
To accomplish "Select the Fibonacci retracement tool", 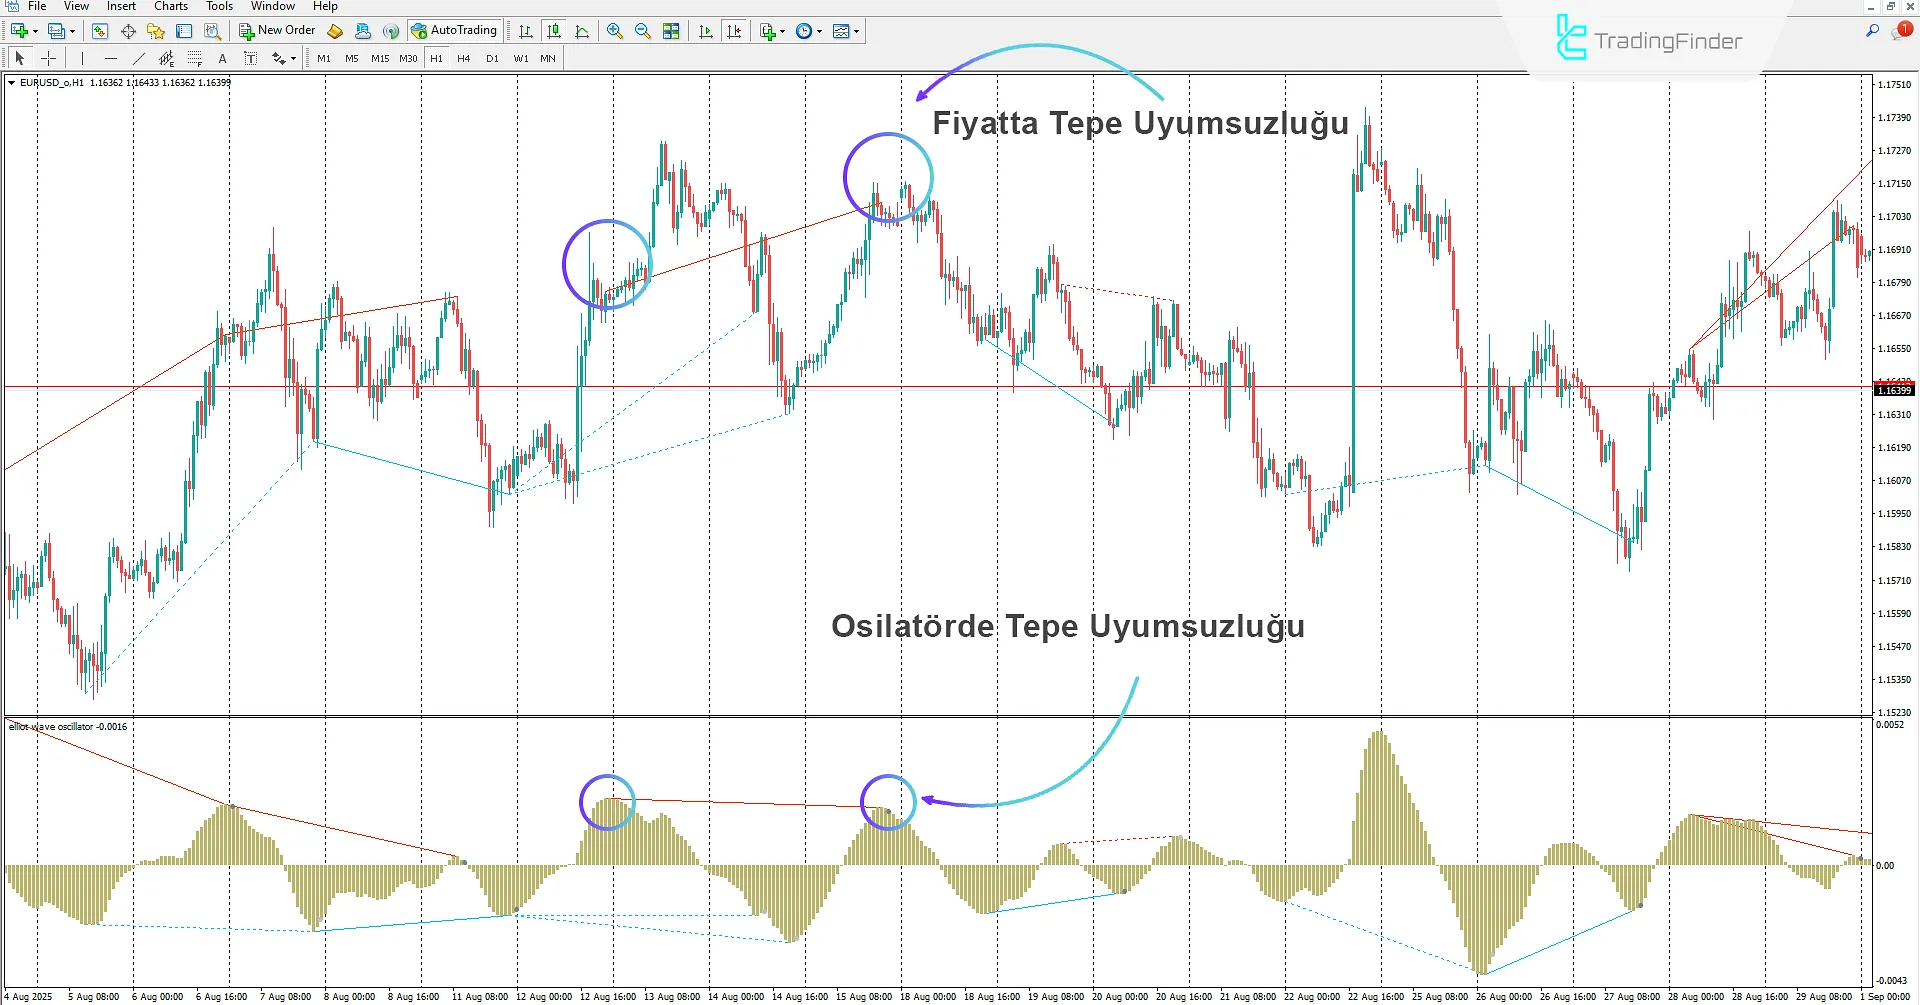I will (x=193, y=57).
